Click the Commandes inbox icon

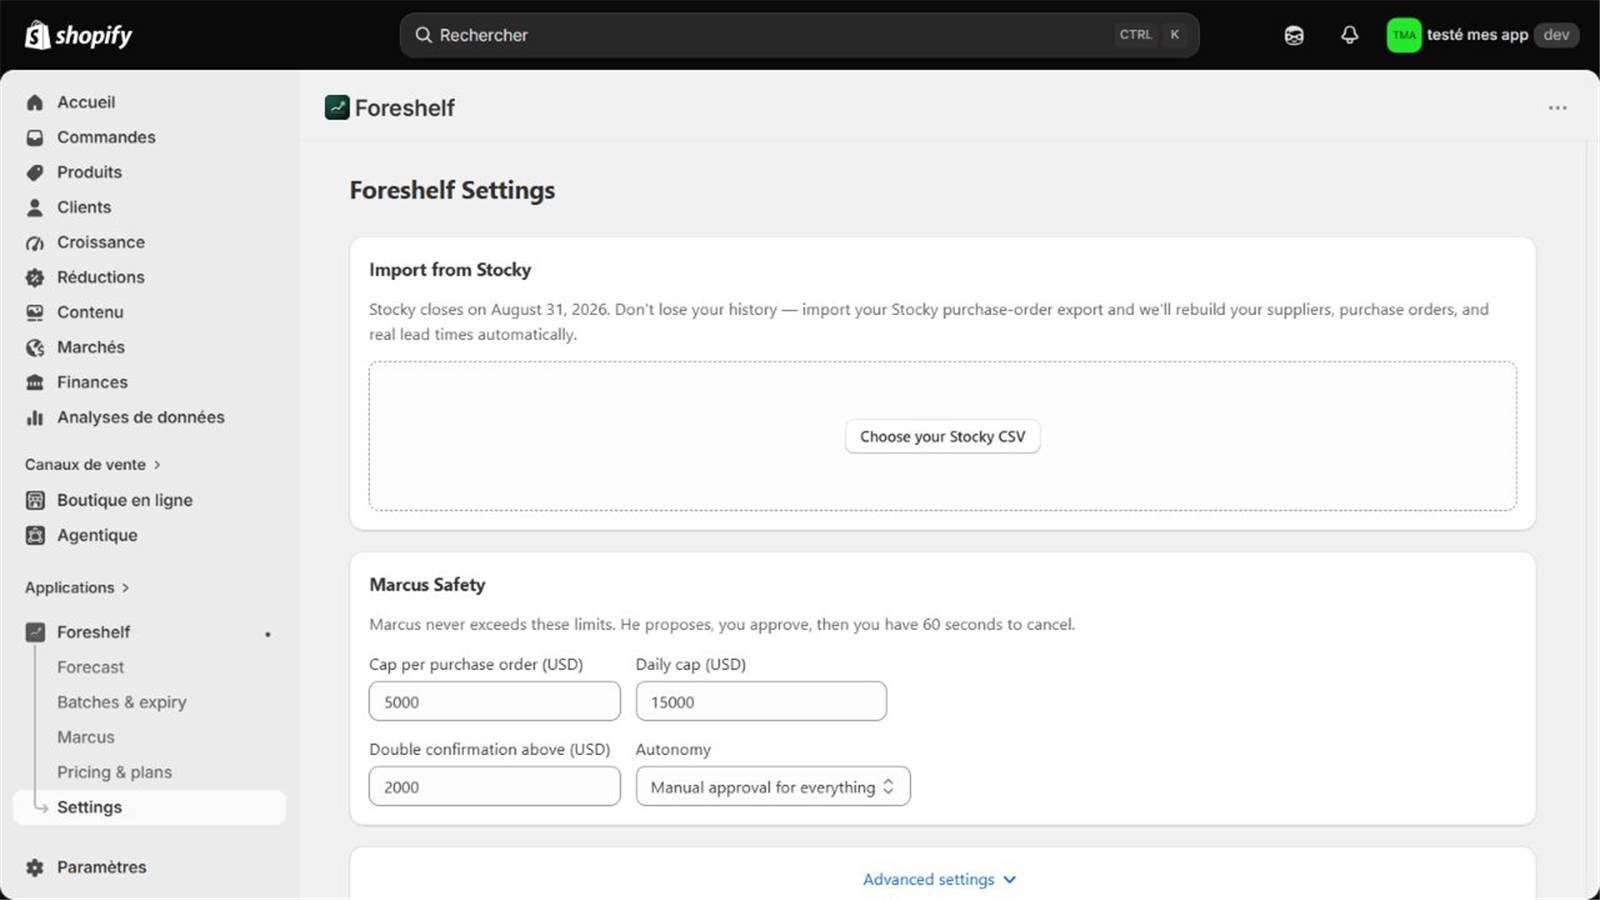[x=35, y=137]
